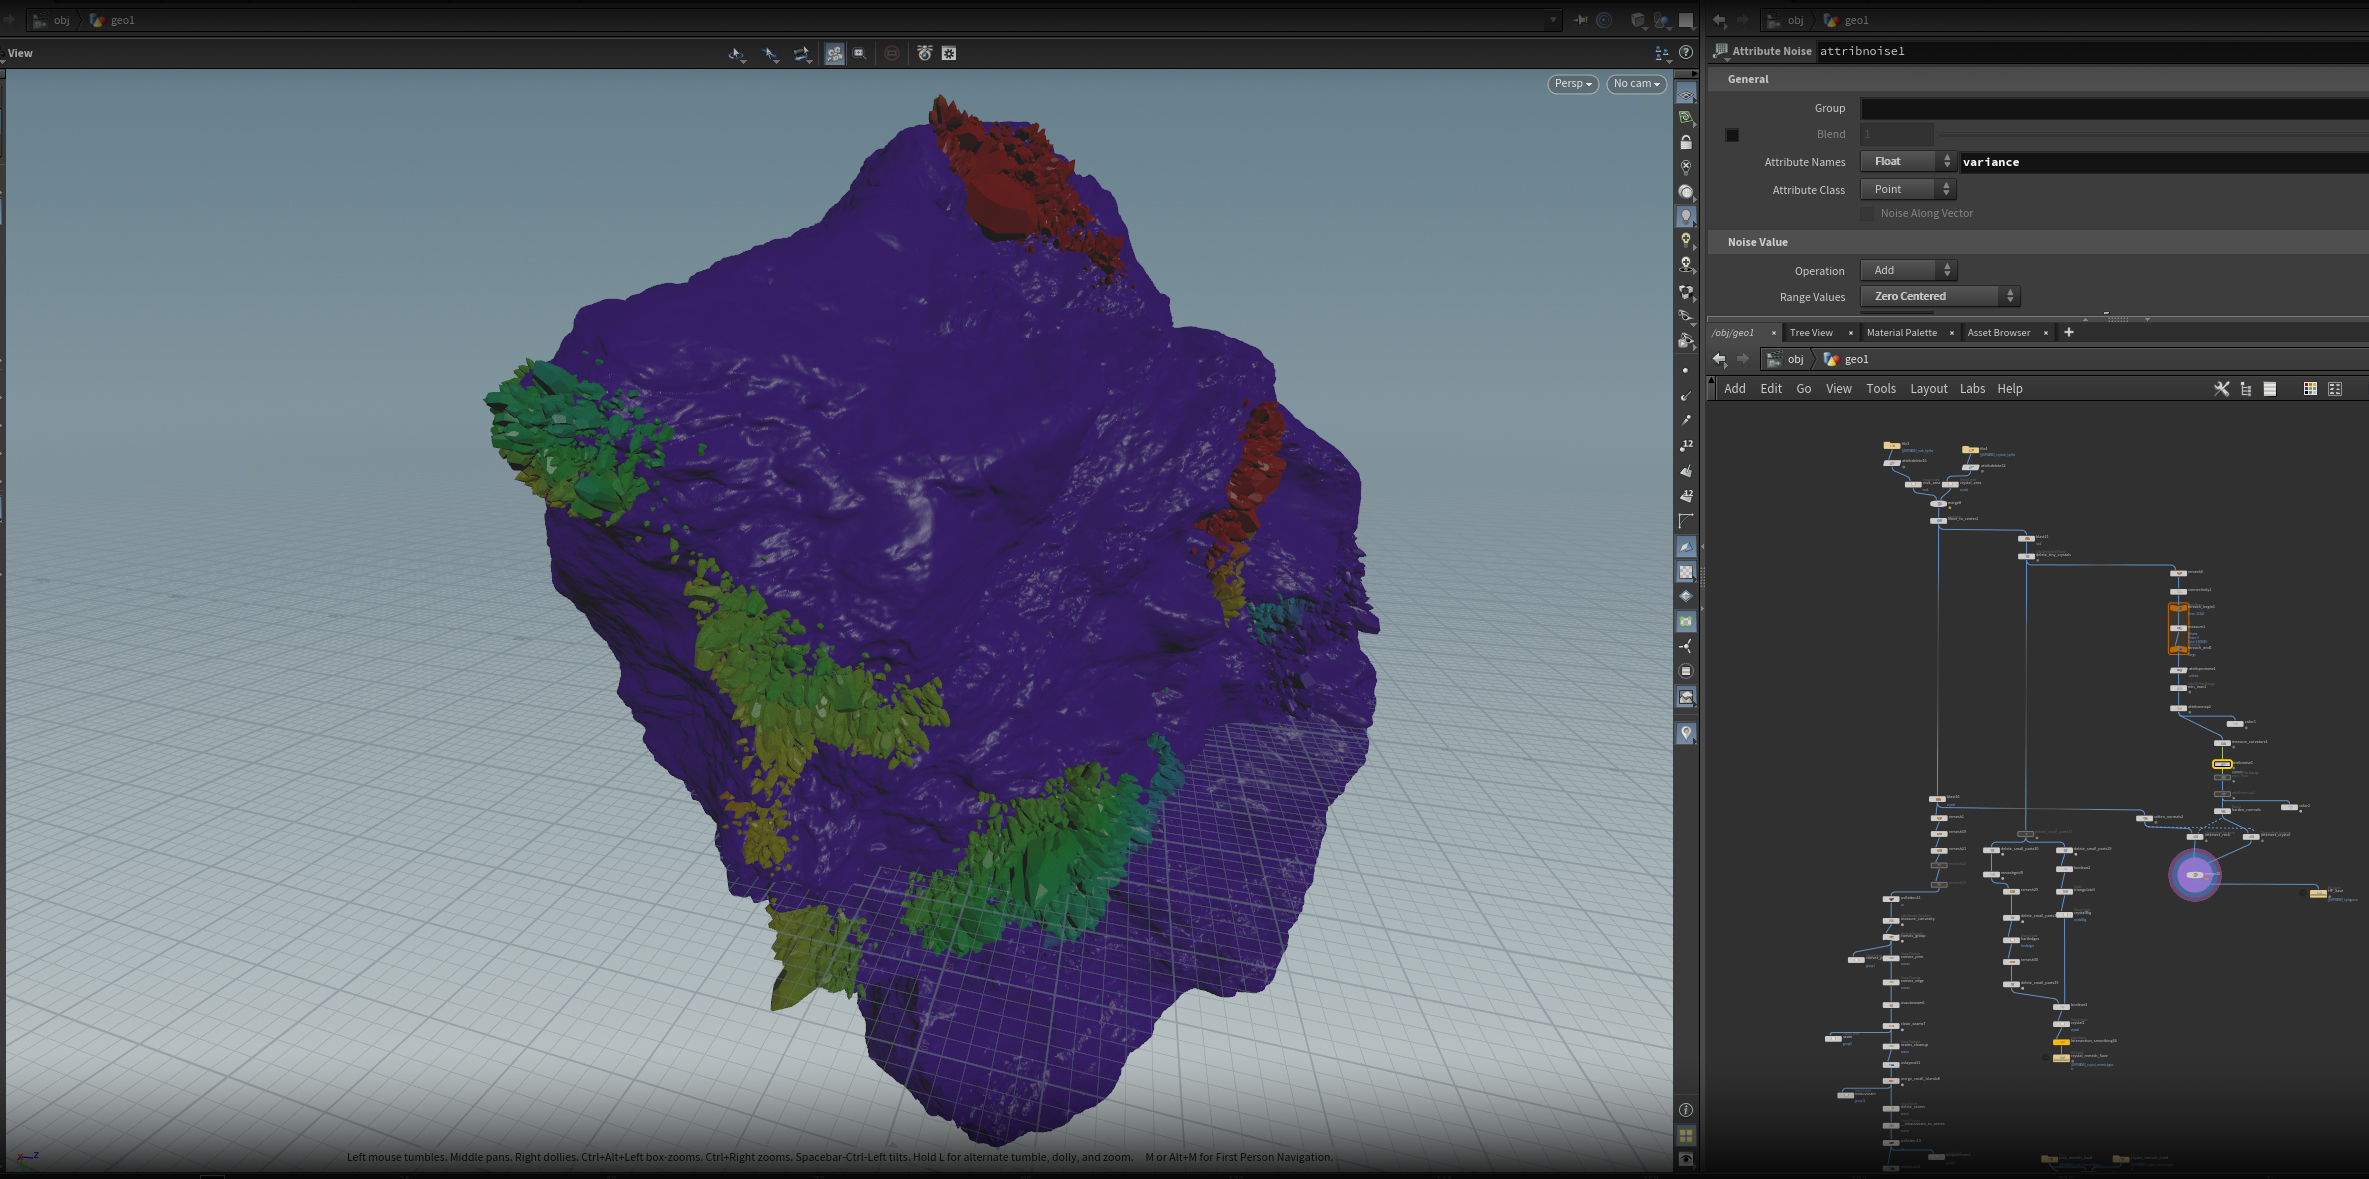Click the No cam camera button
This screenshot has width=2369, height=1179.
(x=1636, y=84)
